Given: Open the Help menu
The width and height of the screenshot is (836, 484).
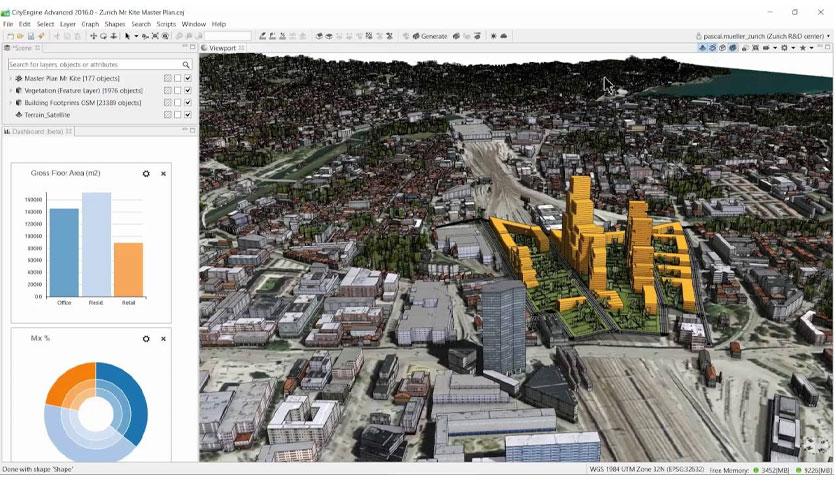Looking at the screenshot, I should pos(219,24).
